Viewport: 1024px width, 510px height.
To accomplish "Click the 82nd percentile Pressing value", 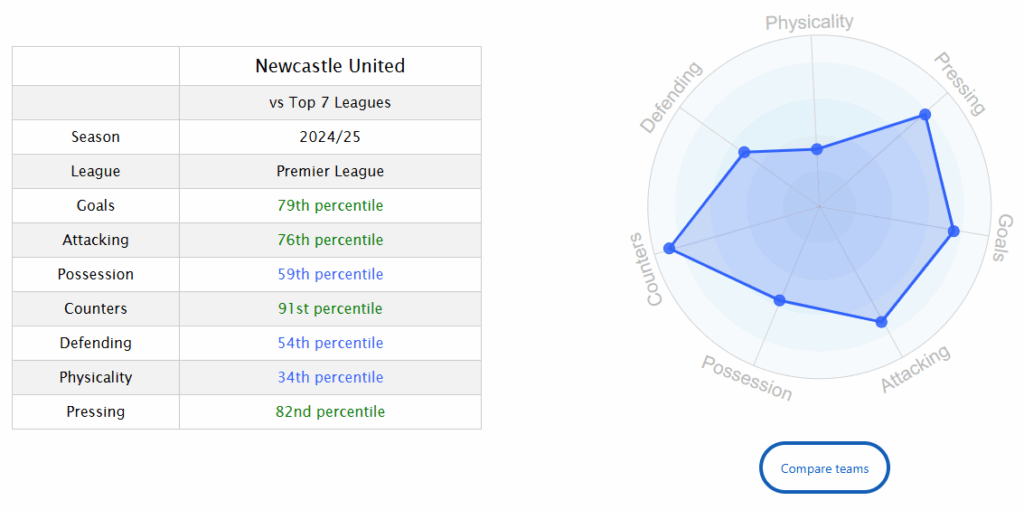I will point(330,412).
